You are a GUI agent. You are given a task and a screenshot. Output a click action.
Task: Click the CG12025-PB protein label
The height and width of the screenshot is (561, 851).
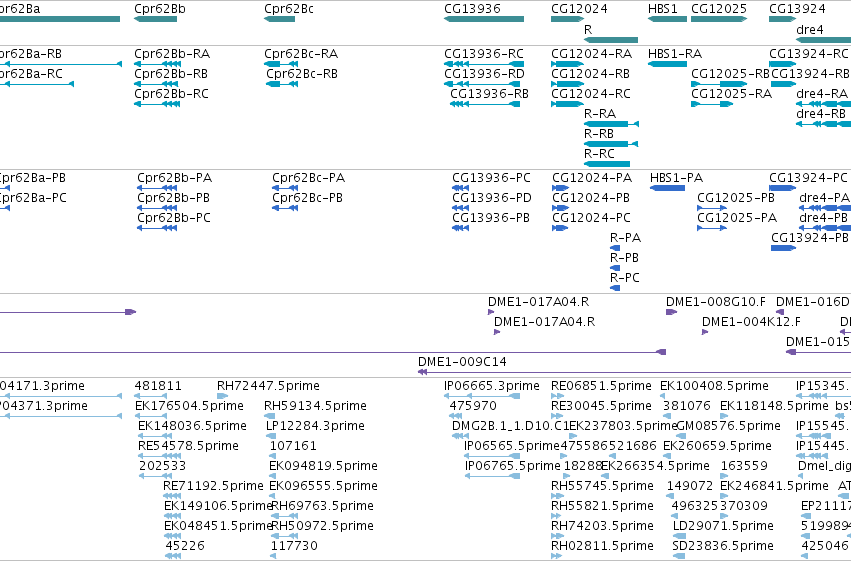pos(736,199)
